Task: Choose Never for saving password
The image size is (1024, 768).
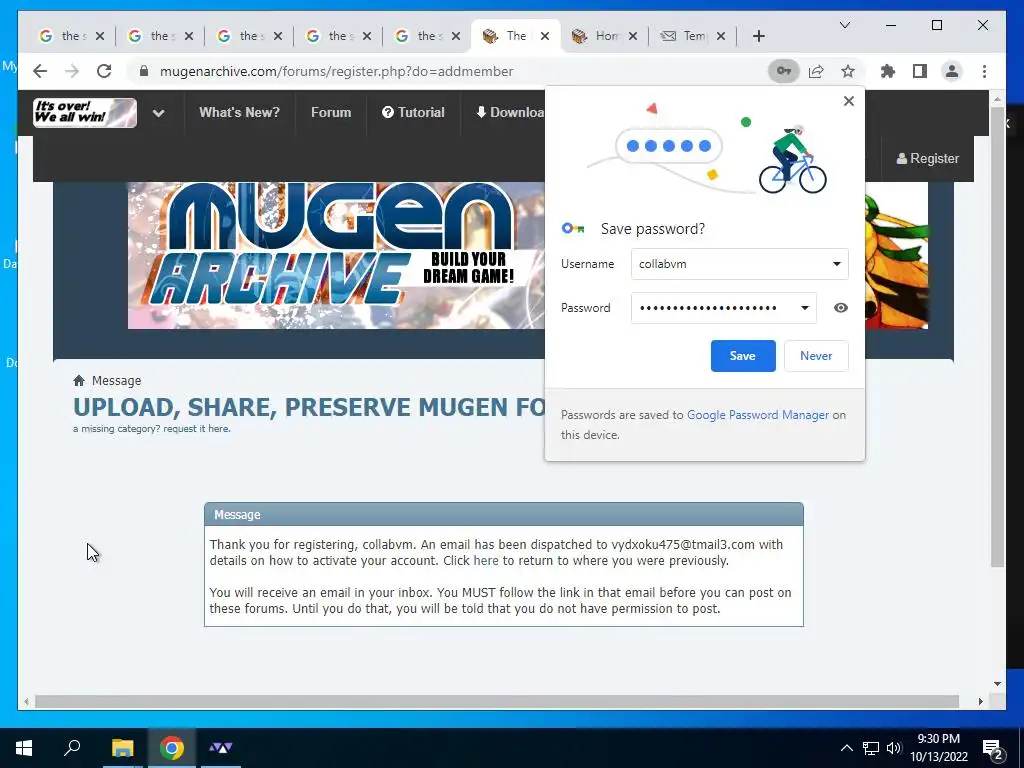Action: point(816,356)
